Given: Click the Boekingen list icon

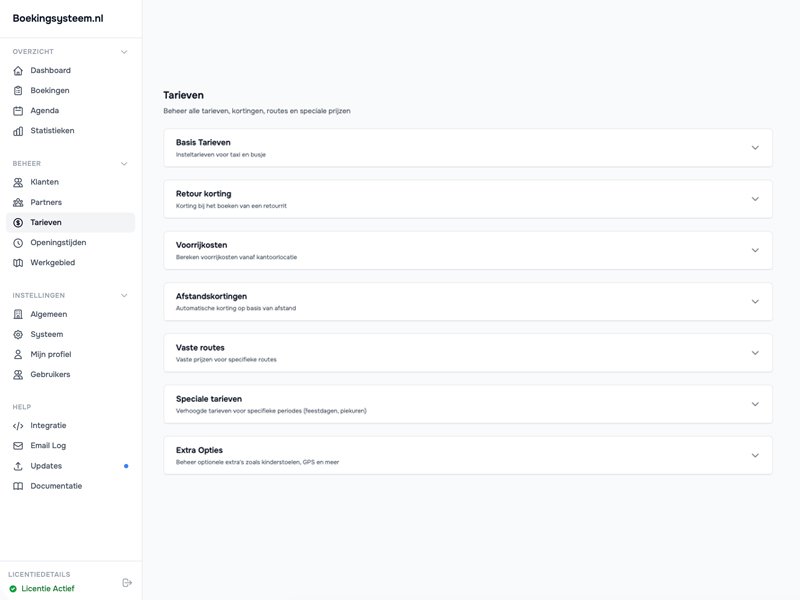Looking at the screenshot, I should pyautogui.click(x=16, y=90).
